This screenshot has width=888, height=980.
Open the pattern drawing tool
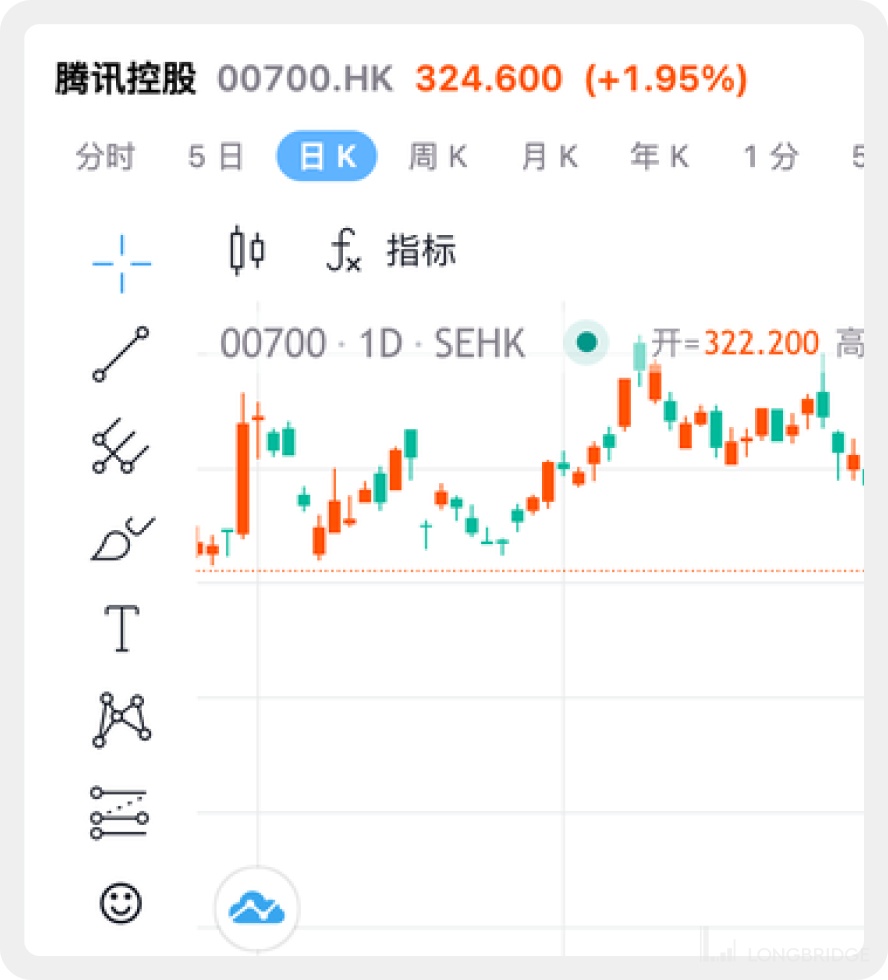pyautogui.click(x=121, y=720)
